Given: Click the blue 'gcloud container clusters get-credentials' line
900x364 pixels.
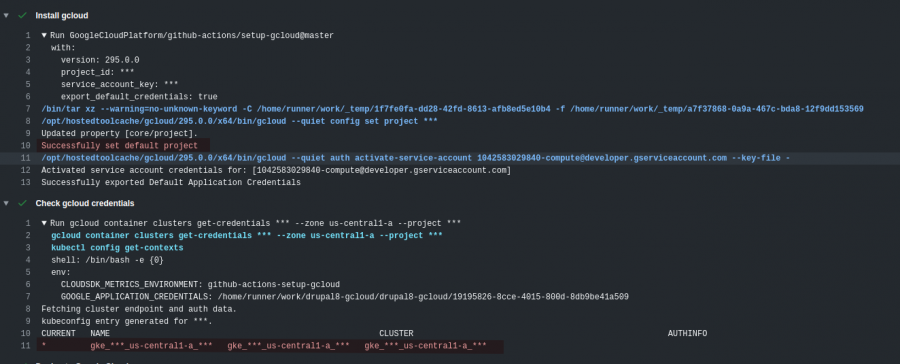Looking at the screenshot, I should 247,235.
